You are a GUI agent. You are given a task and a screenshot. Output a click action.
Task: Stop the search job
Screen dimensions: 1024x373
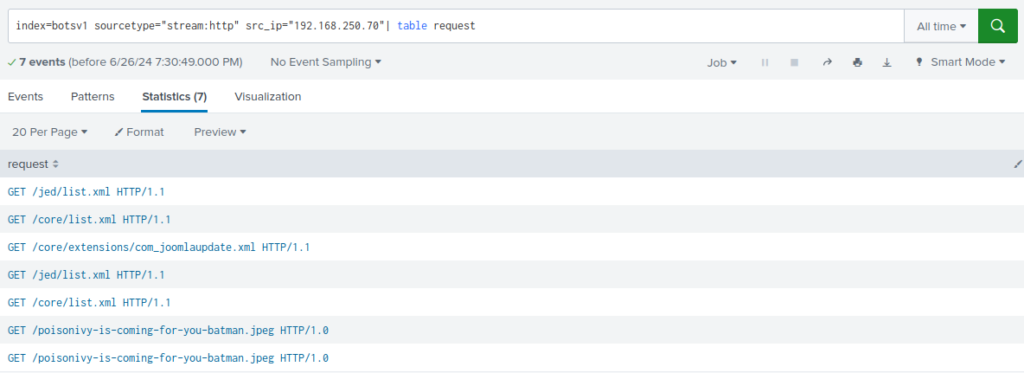[x=795, y=63]
